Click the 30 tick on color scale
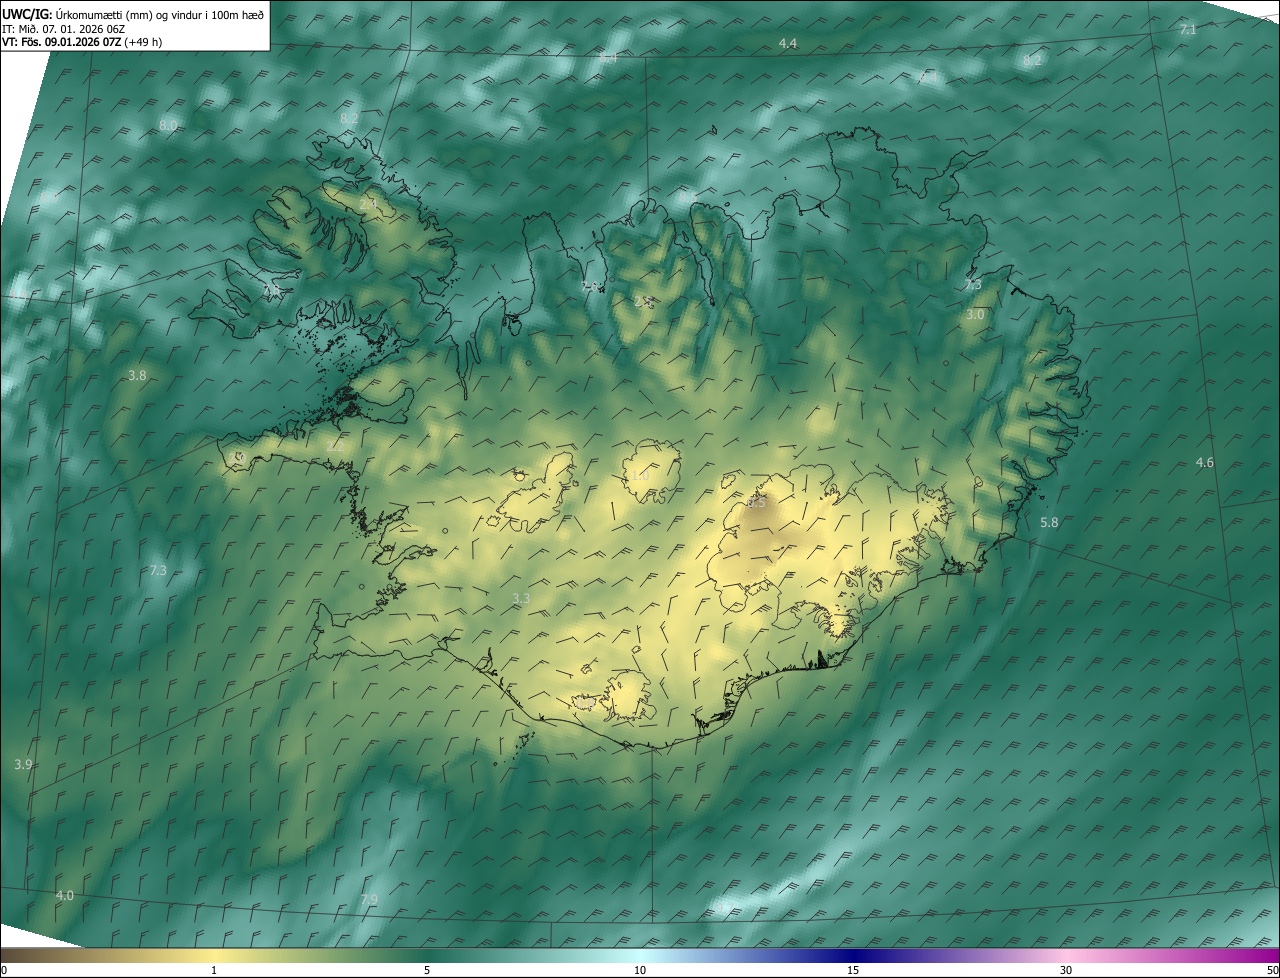Image resolution: width=1280 pixels, height=978 pixels. pyautogui.click(x=1066, y=971)
